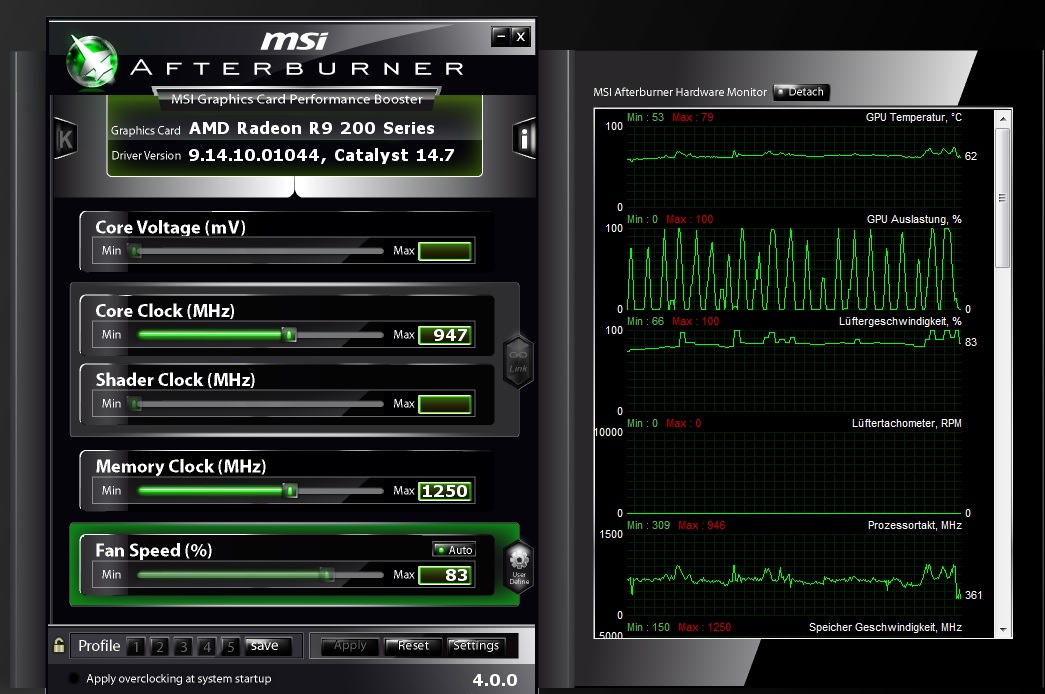Select profile slot 2
1045x694 pixels.
tap(159, 646)
